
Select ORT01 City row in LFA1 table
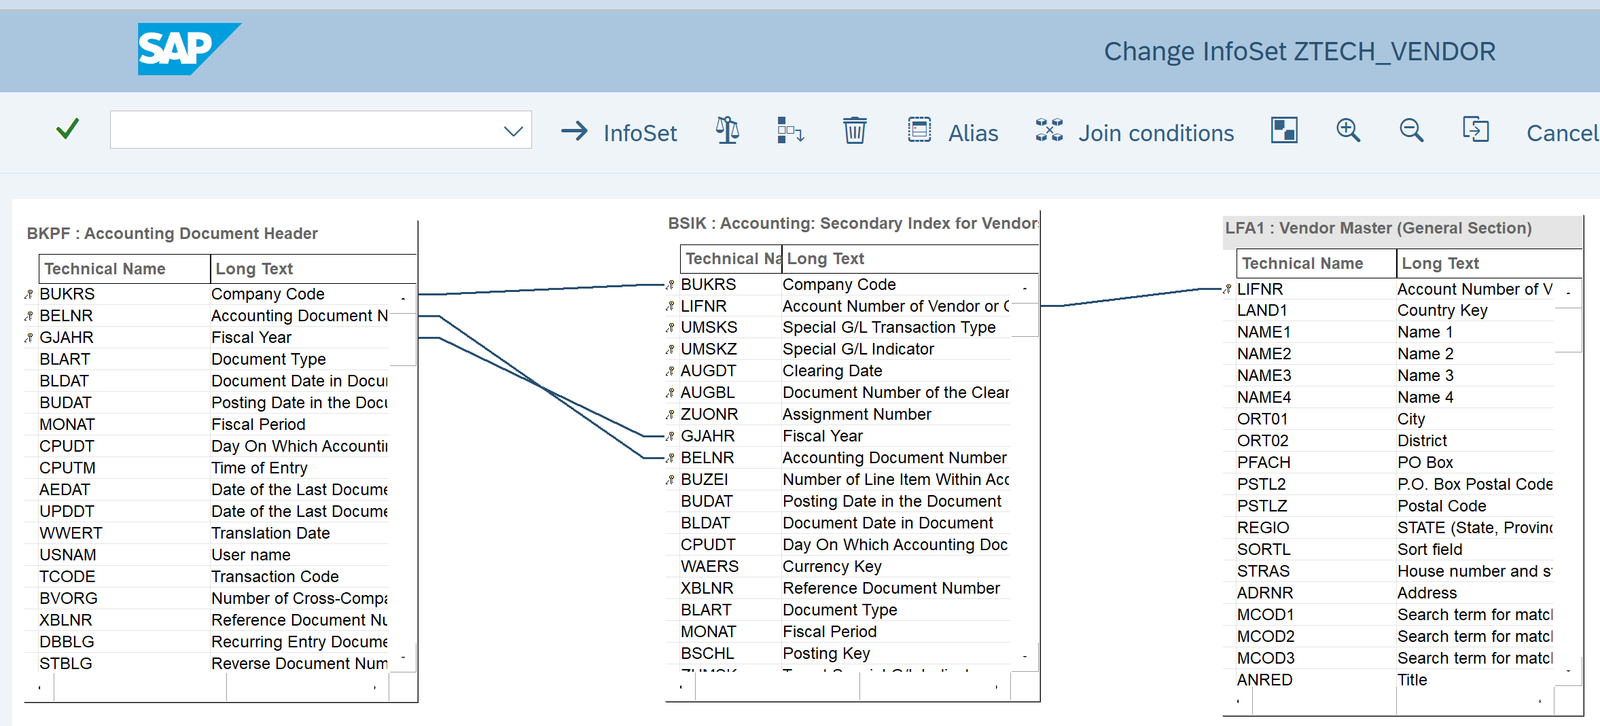click(1262, 419)
